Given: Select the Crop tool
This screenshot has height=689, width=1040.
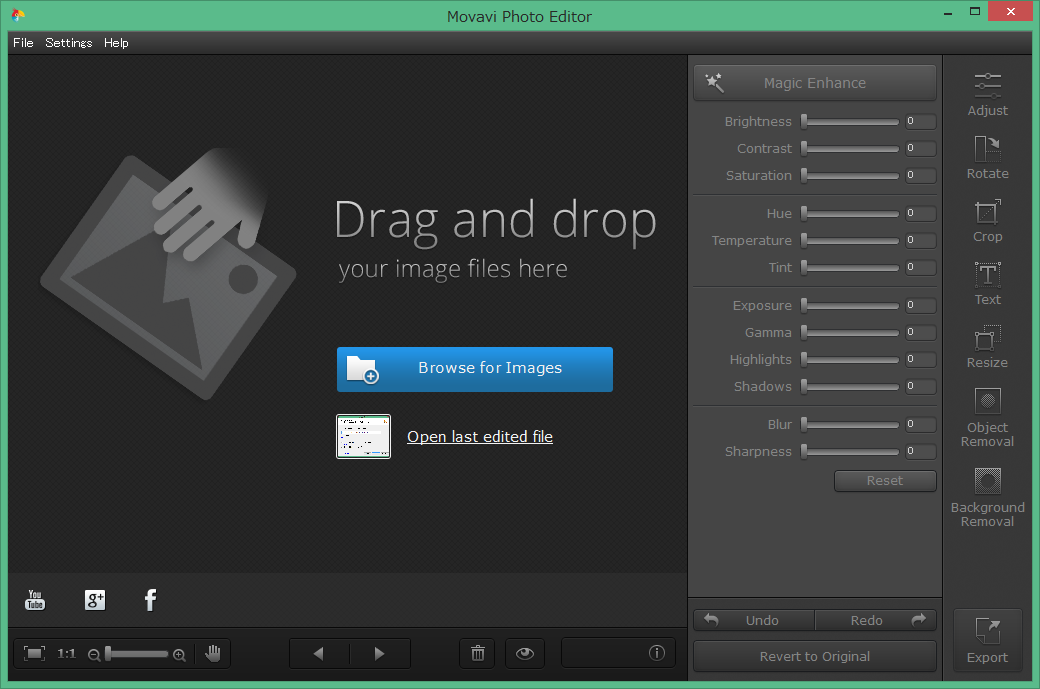Looking at the screenshot, I should [x=987, y=221].
